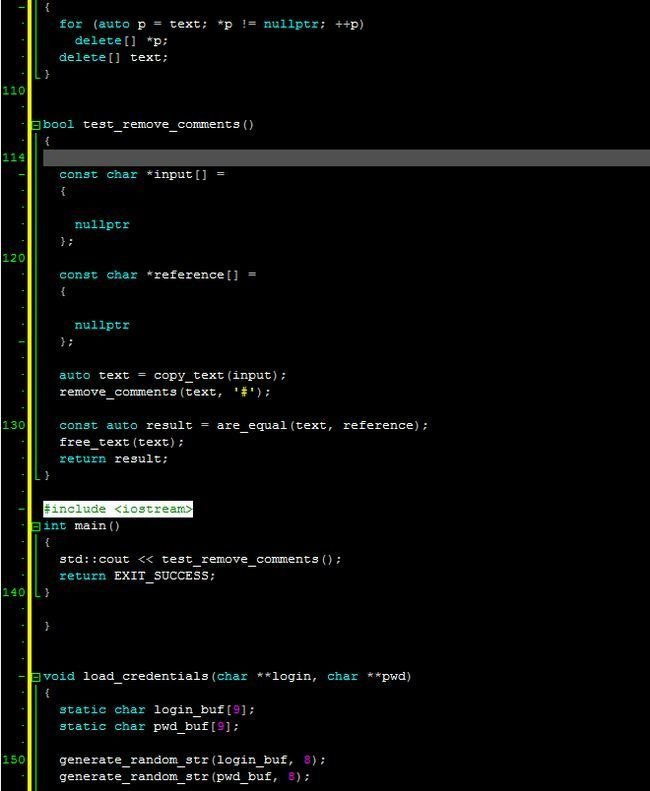
Task: Click 'generate_random_str(login_buf, 8);' line
Action: click(x=193, y=760)
